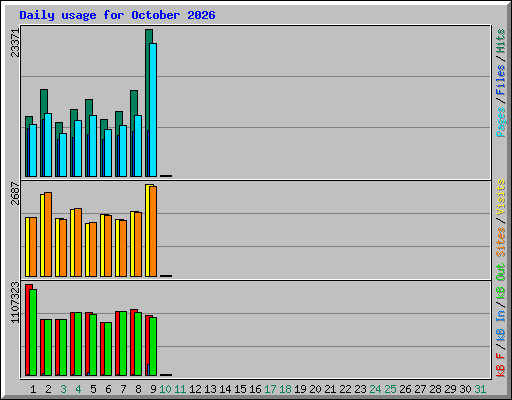The image size is (512, 400).
Task: Click the day 8 green kB Out bar
Action: [138, 344]
